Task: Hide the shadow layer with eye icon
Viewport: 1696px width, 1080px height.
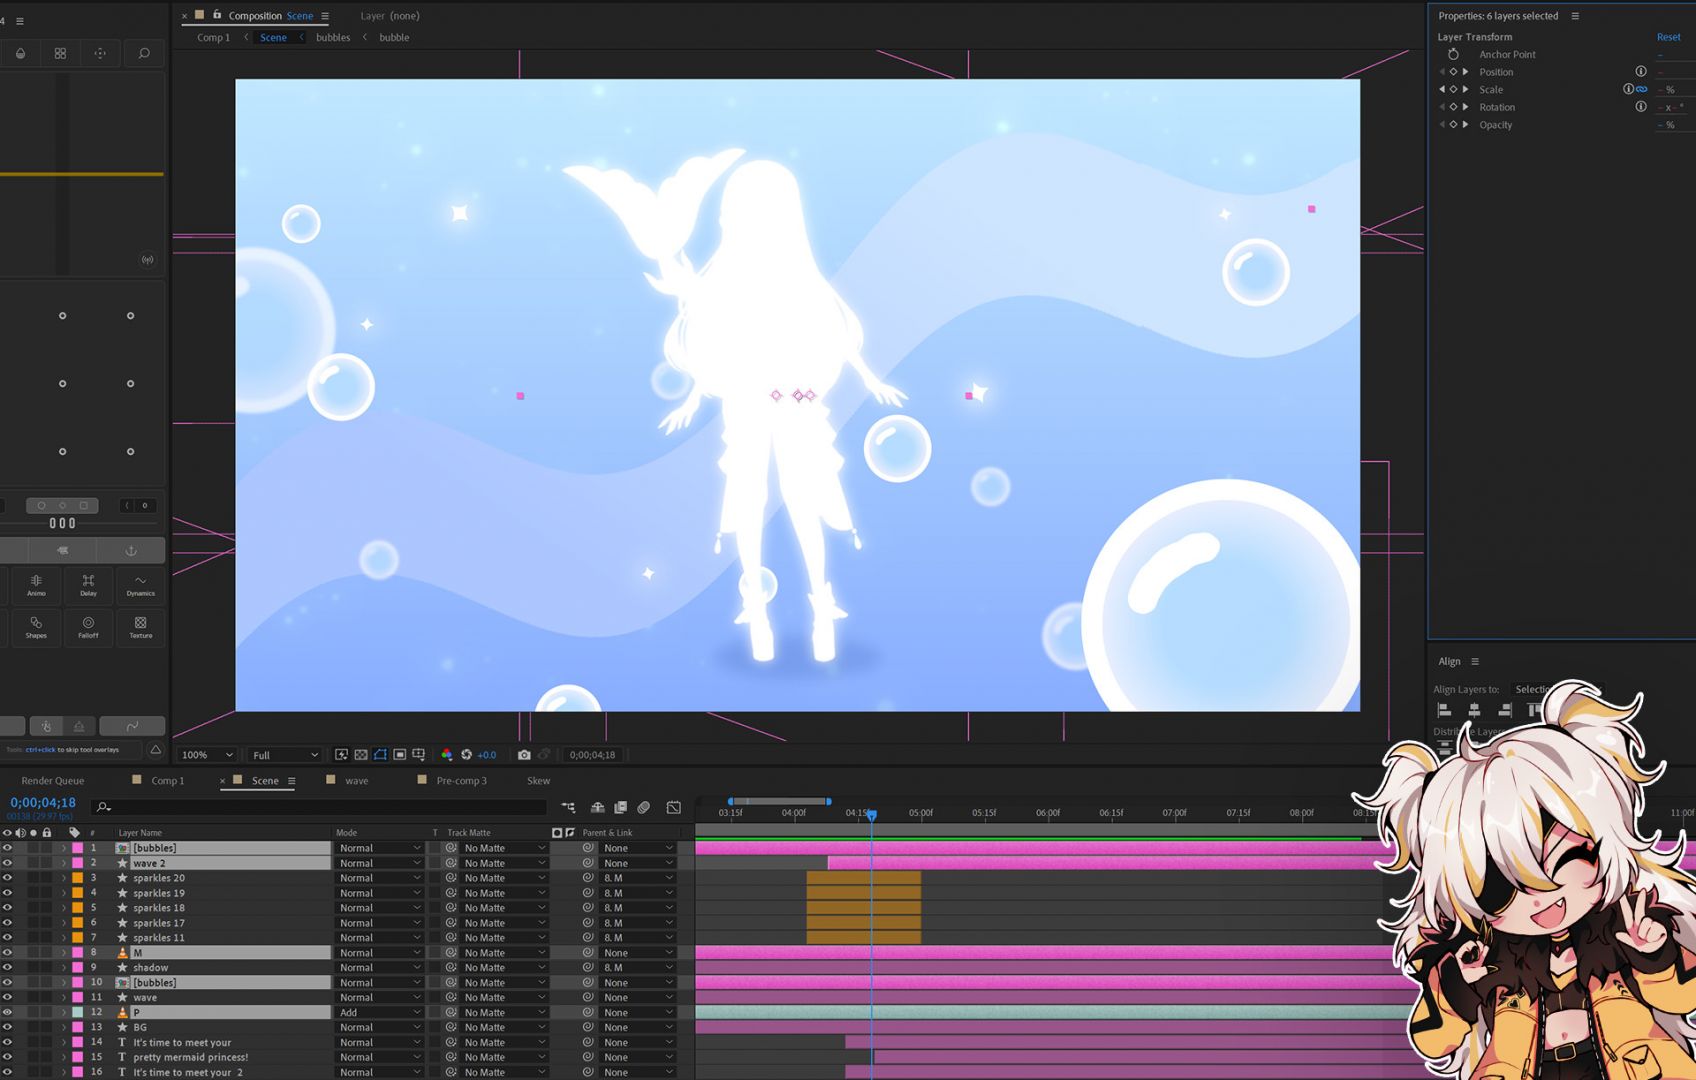Action: tap(7, 968)
